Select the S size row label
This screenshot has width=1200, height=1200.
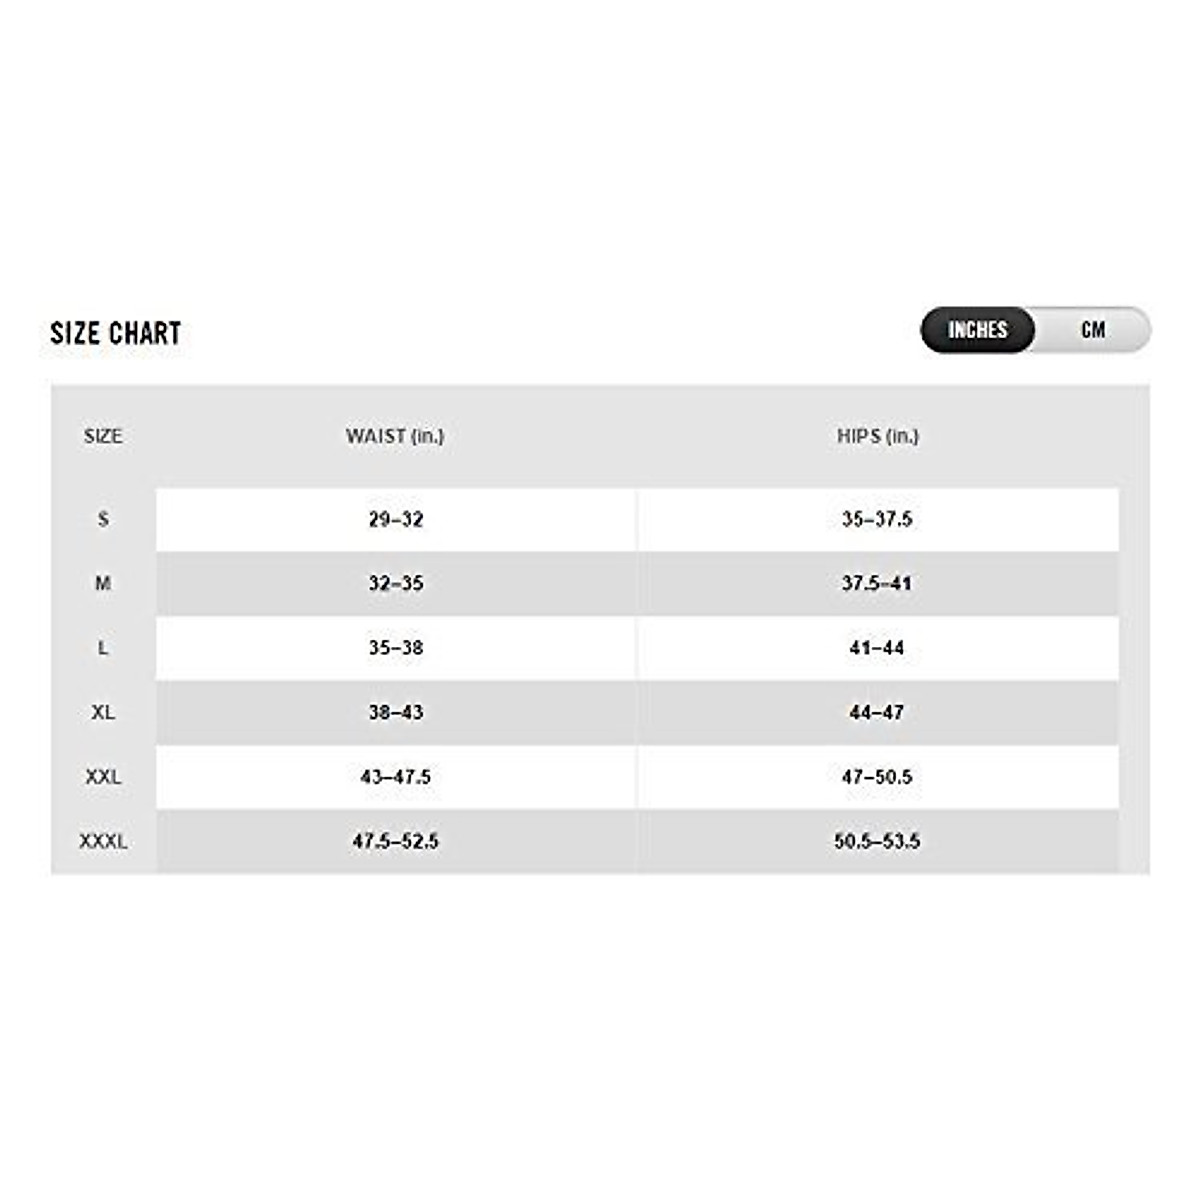coord(103,519)
